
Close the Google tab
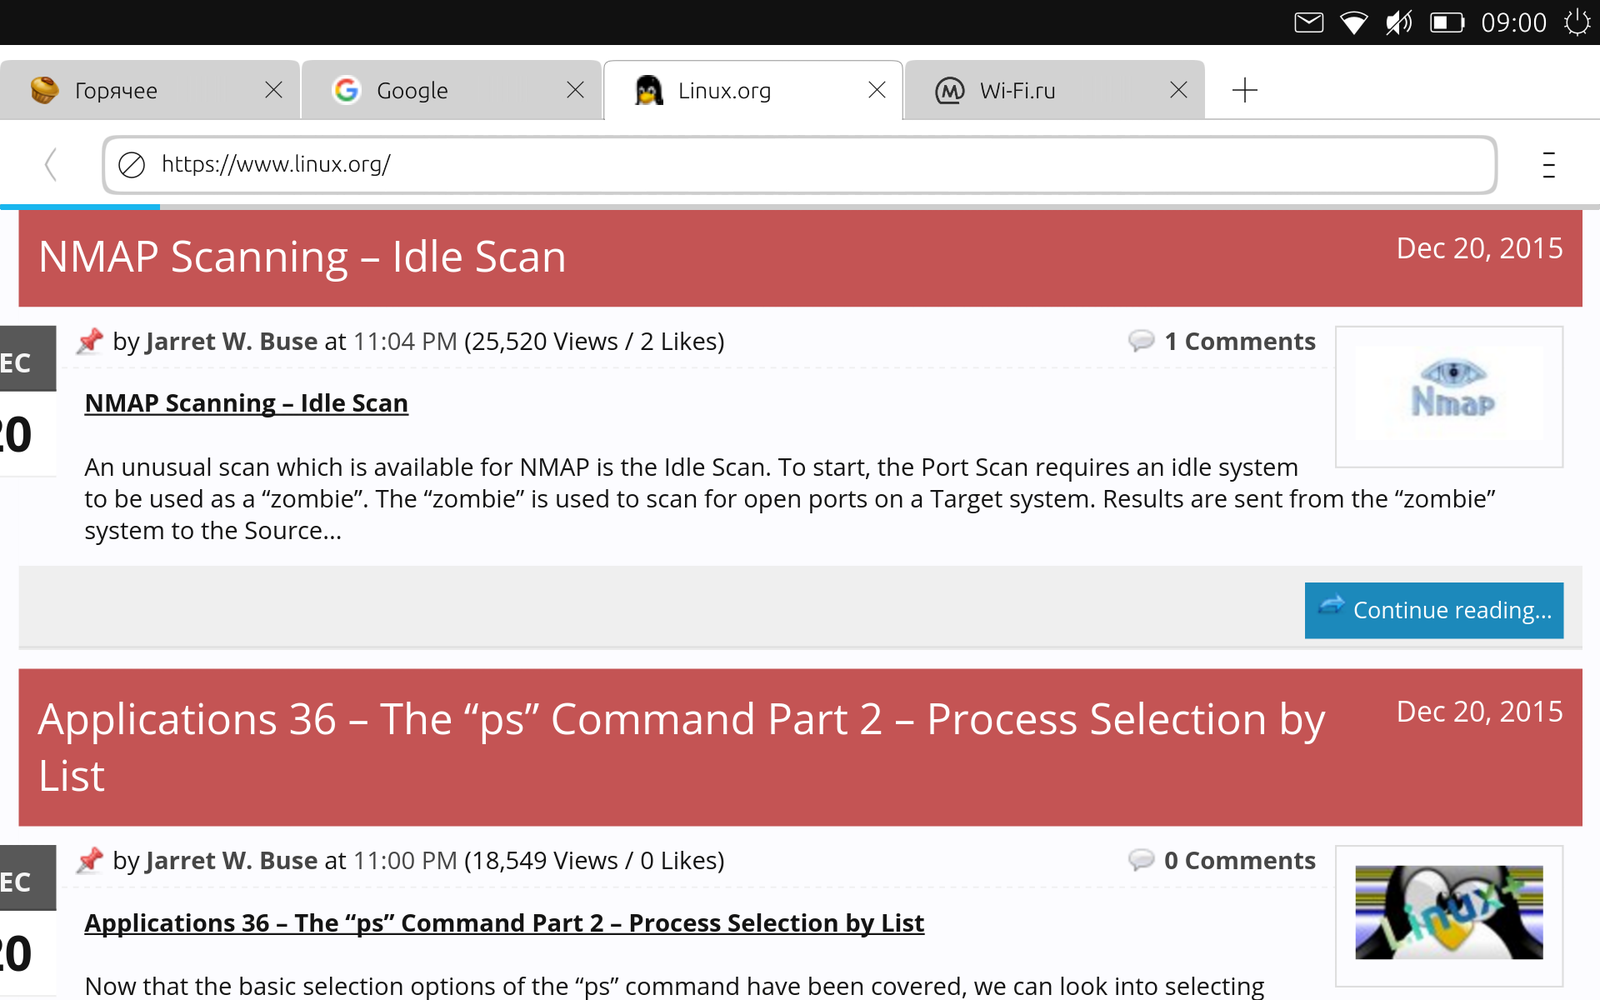point(575,90)
